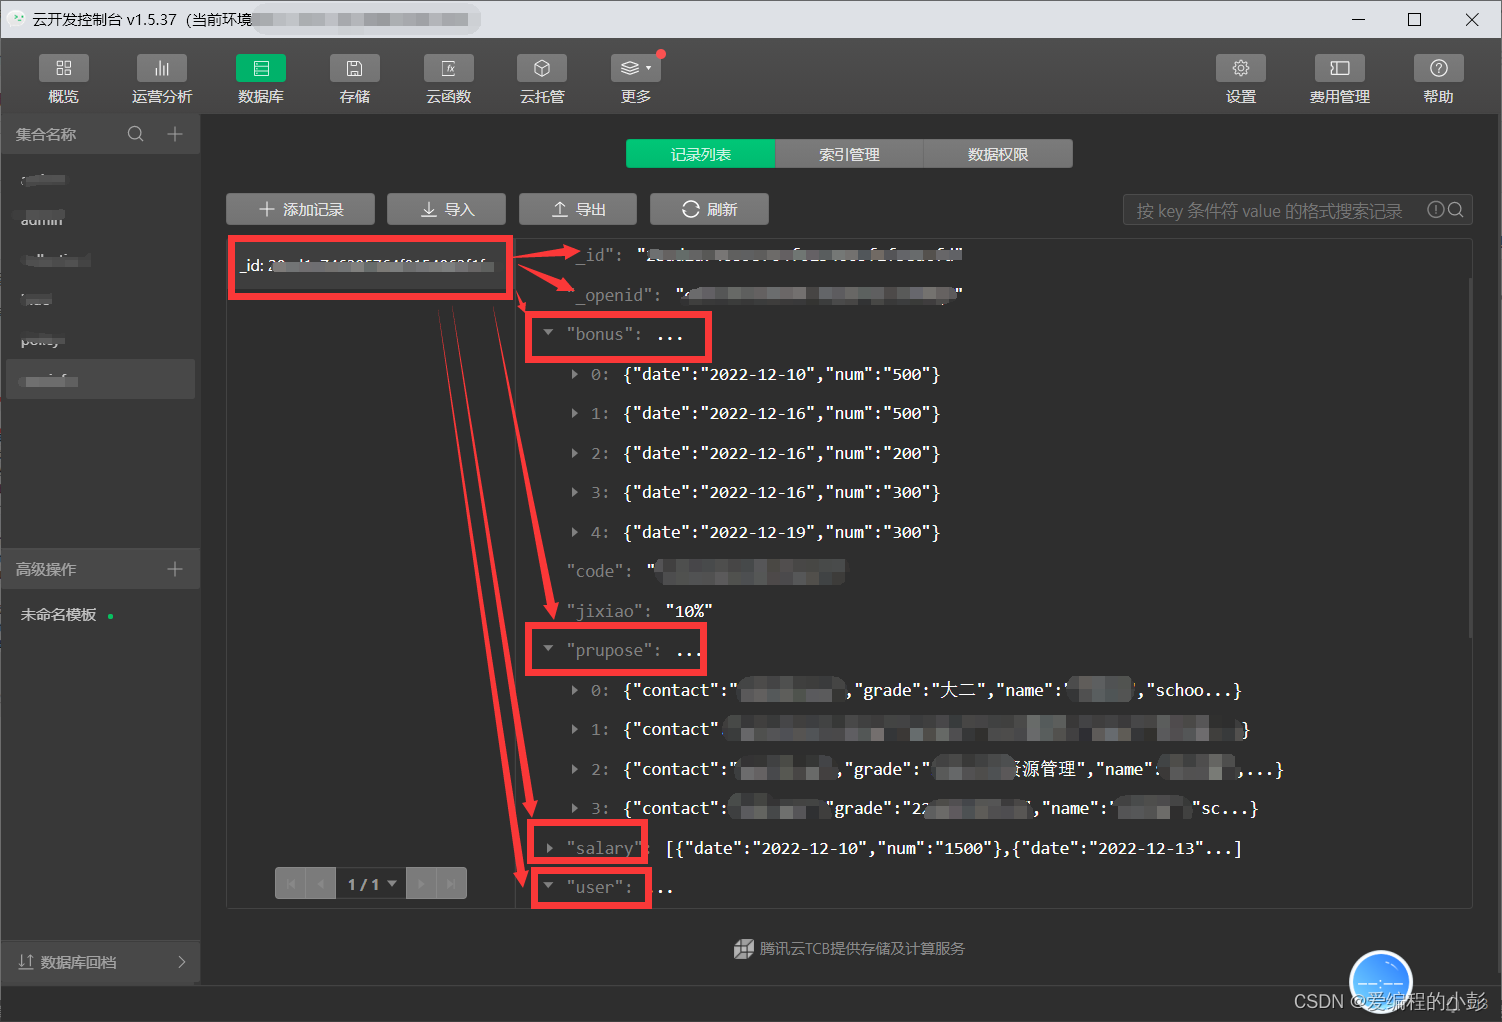
Task: Open the 概览 overview icon
Action: 63,68
